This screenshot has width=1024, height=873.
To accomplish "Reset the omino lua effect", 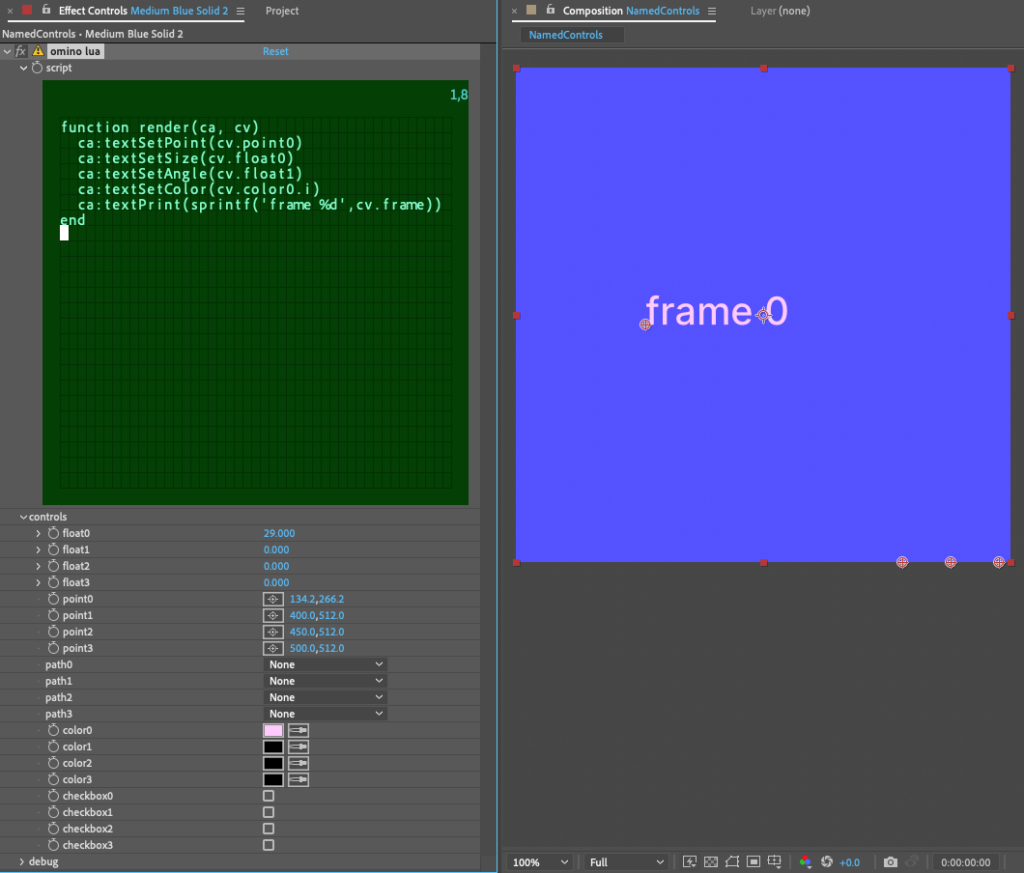I will (276, 51).
